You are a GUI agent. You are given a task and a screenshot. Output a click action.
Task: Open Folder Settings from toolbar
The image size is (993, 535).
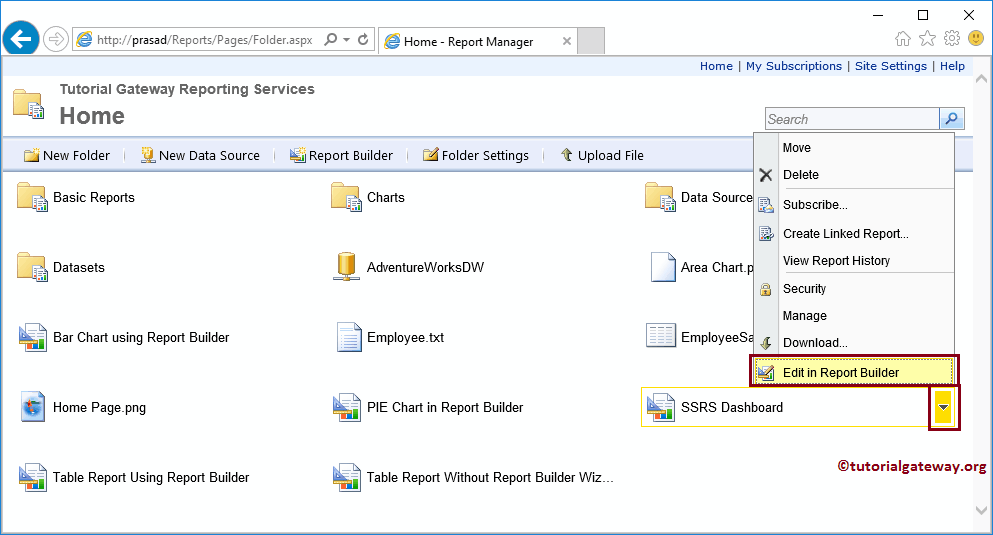click(x=476, y=155)
